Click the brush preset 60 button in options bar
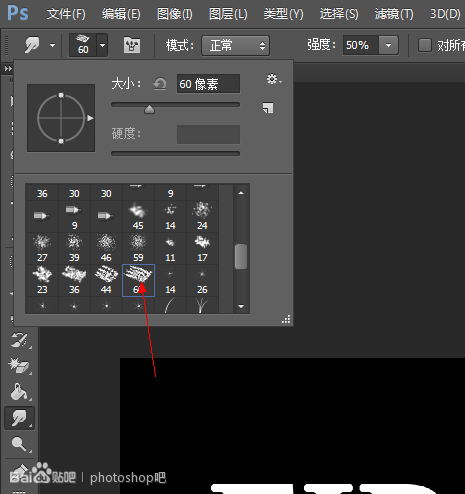 [83, 45]
